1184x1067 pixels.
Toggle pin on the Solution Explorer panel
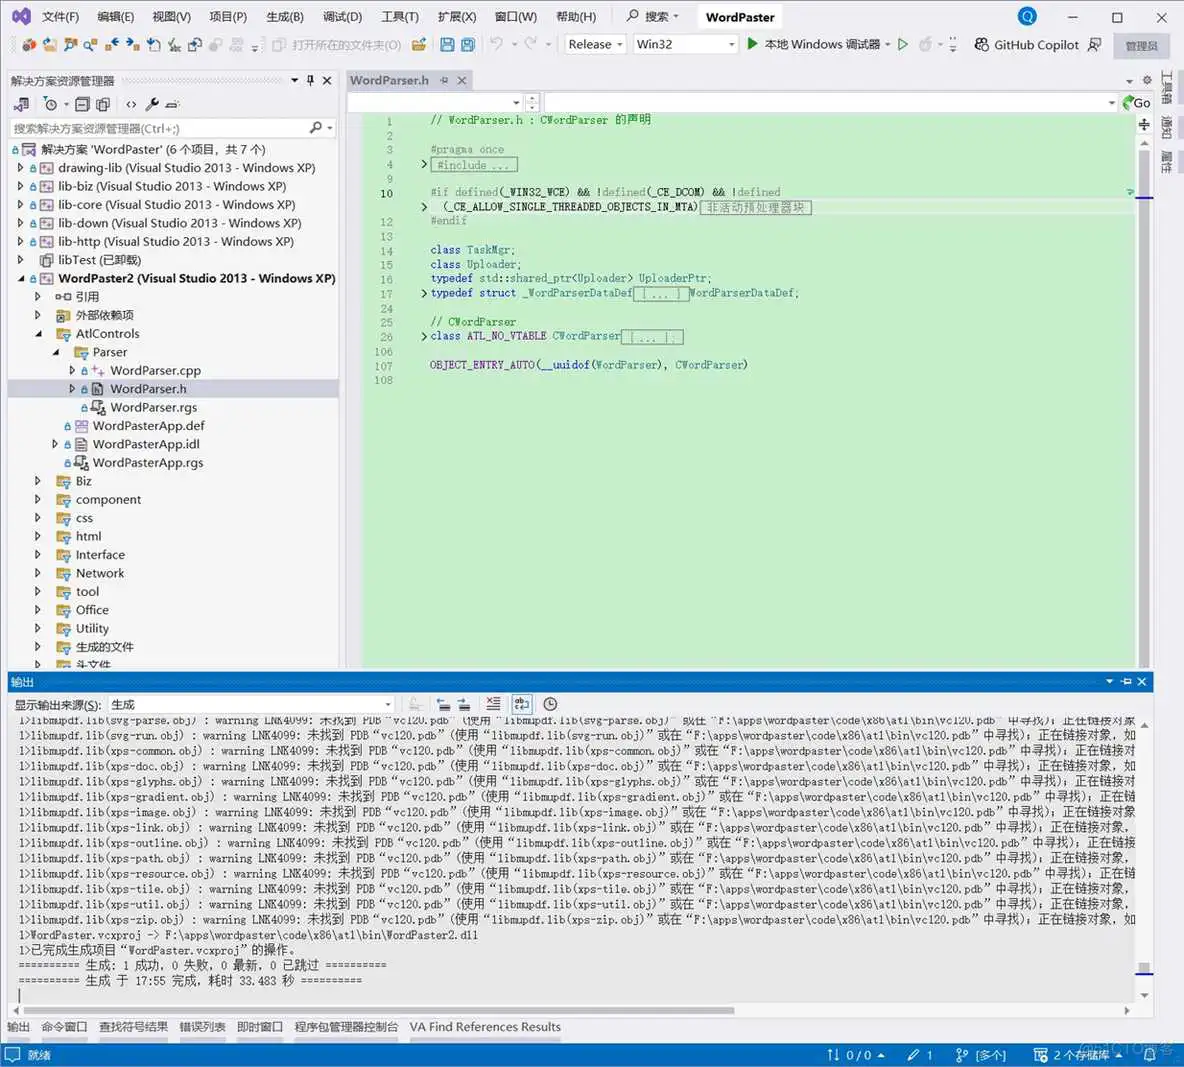[310, 80]
